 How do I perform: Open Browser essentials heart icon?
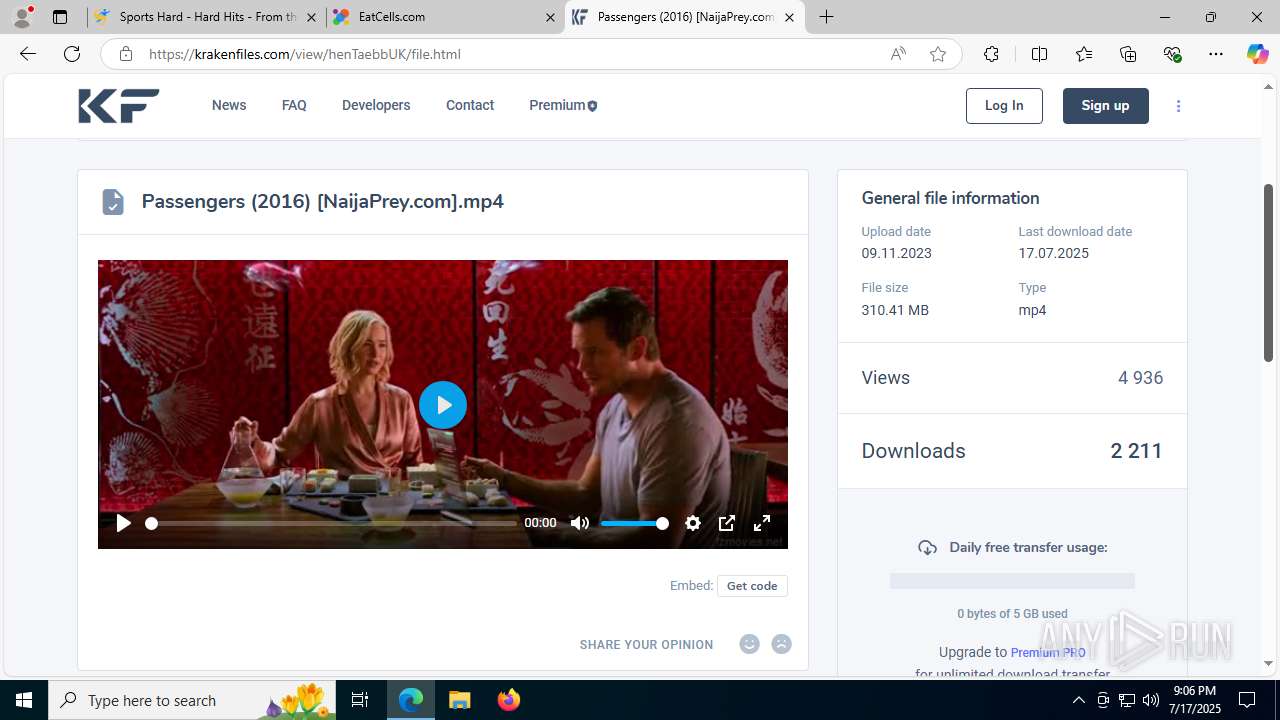tap(1173, 54)
